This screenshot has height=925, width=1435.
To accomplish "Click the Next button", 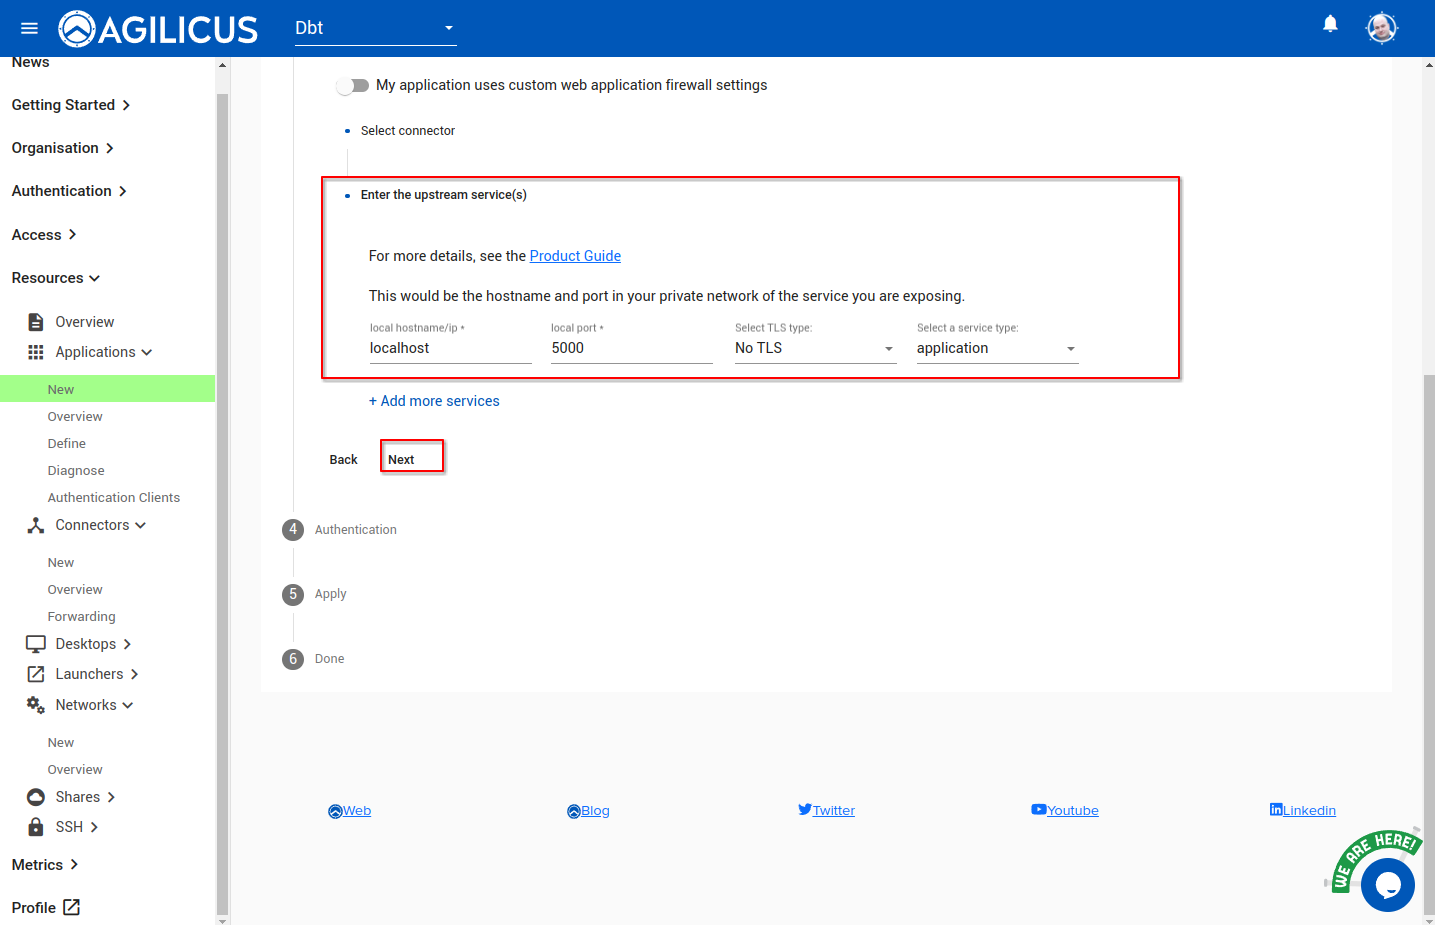I will [411, 457].
